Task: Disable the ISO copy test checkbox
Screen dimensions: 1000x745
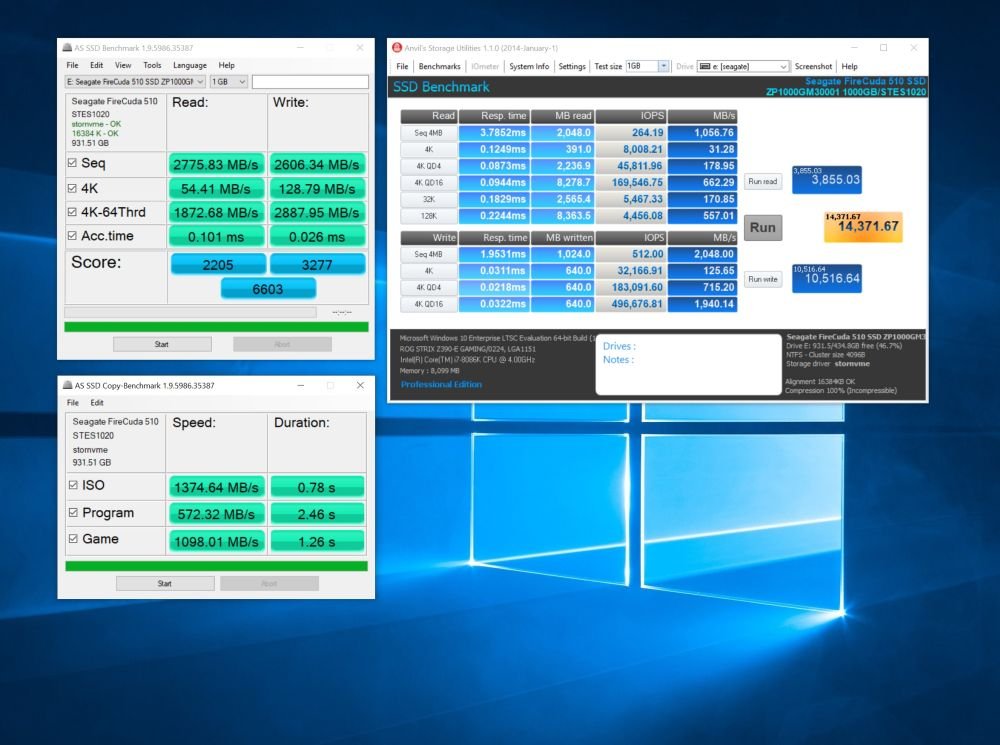Action: 73,485
